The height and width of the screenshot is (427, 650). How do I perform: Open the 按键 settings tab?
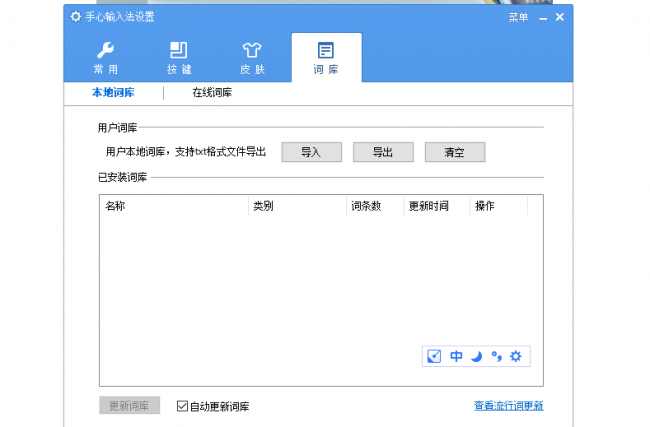179,58
